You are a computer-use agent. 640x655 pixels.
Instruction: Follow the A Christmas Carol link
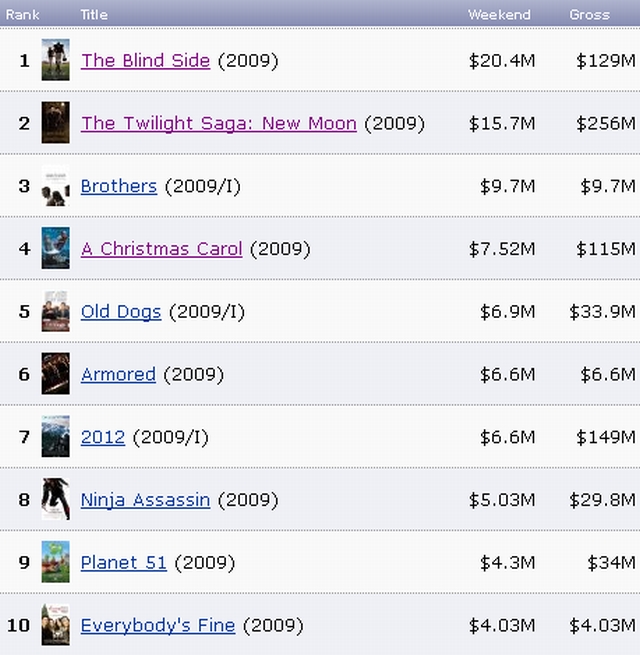[x=161, y=248]
